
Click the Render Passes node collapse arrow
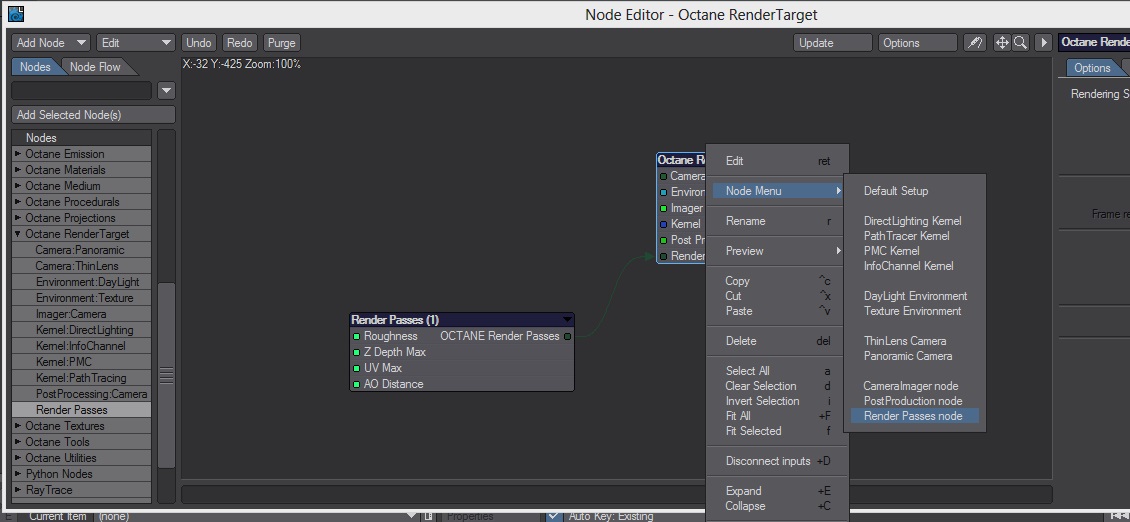click(567, 319)
